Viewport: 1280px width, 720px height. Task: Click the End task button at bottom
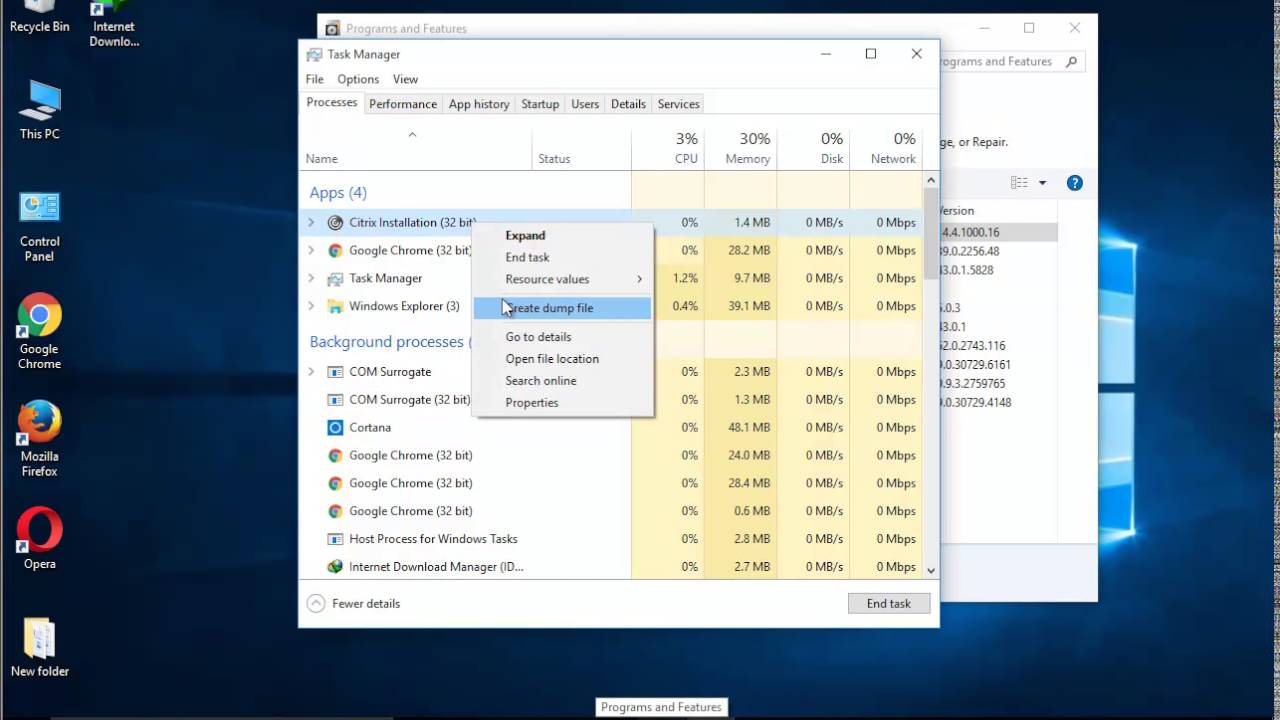[x=889, y=603]
